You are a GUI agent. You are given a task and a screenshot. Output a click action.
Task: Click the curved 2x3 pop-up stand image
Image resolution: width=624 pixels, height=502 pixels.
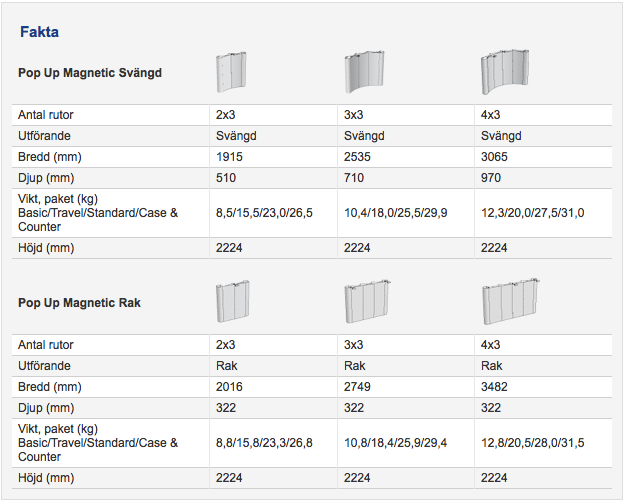pyautogui.click(x=231, y=72)
